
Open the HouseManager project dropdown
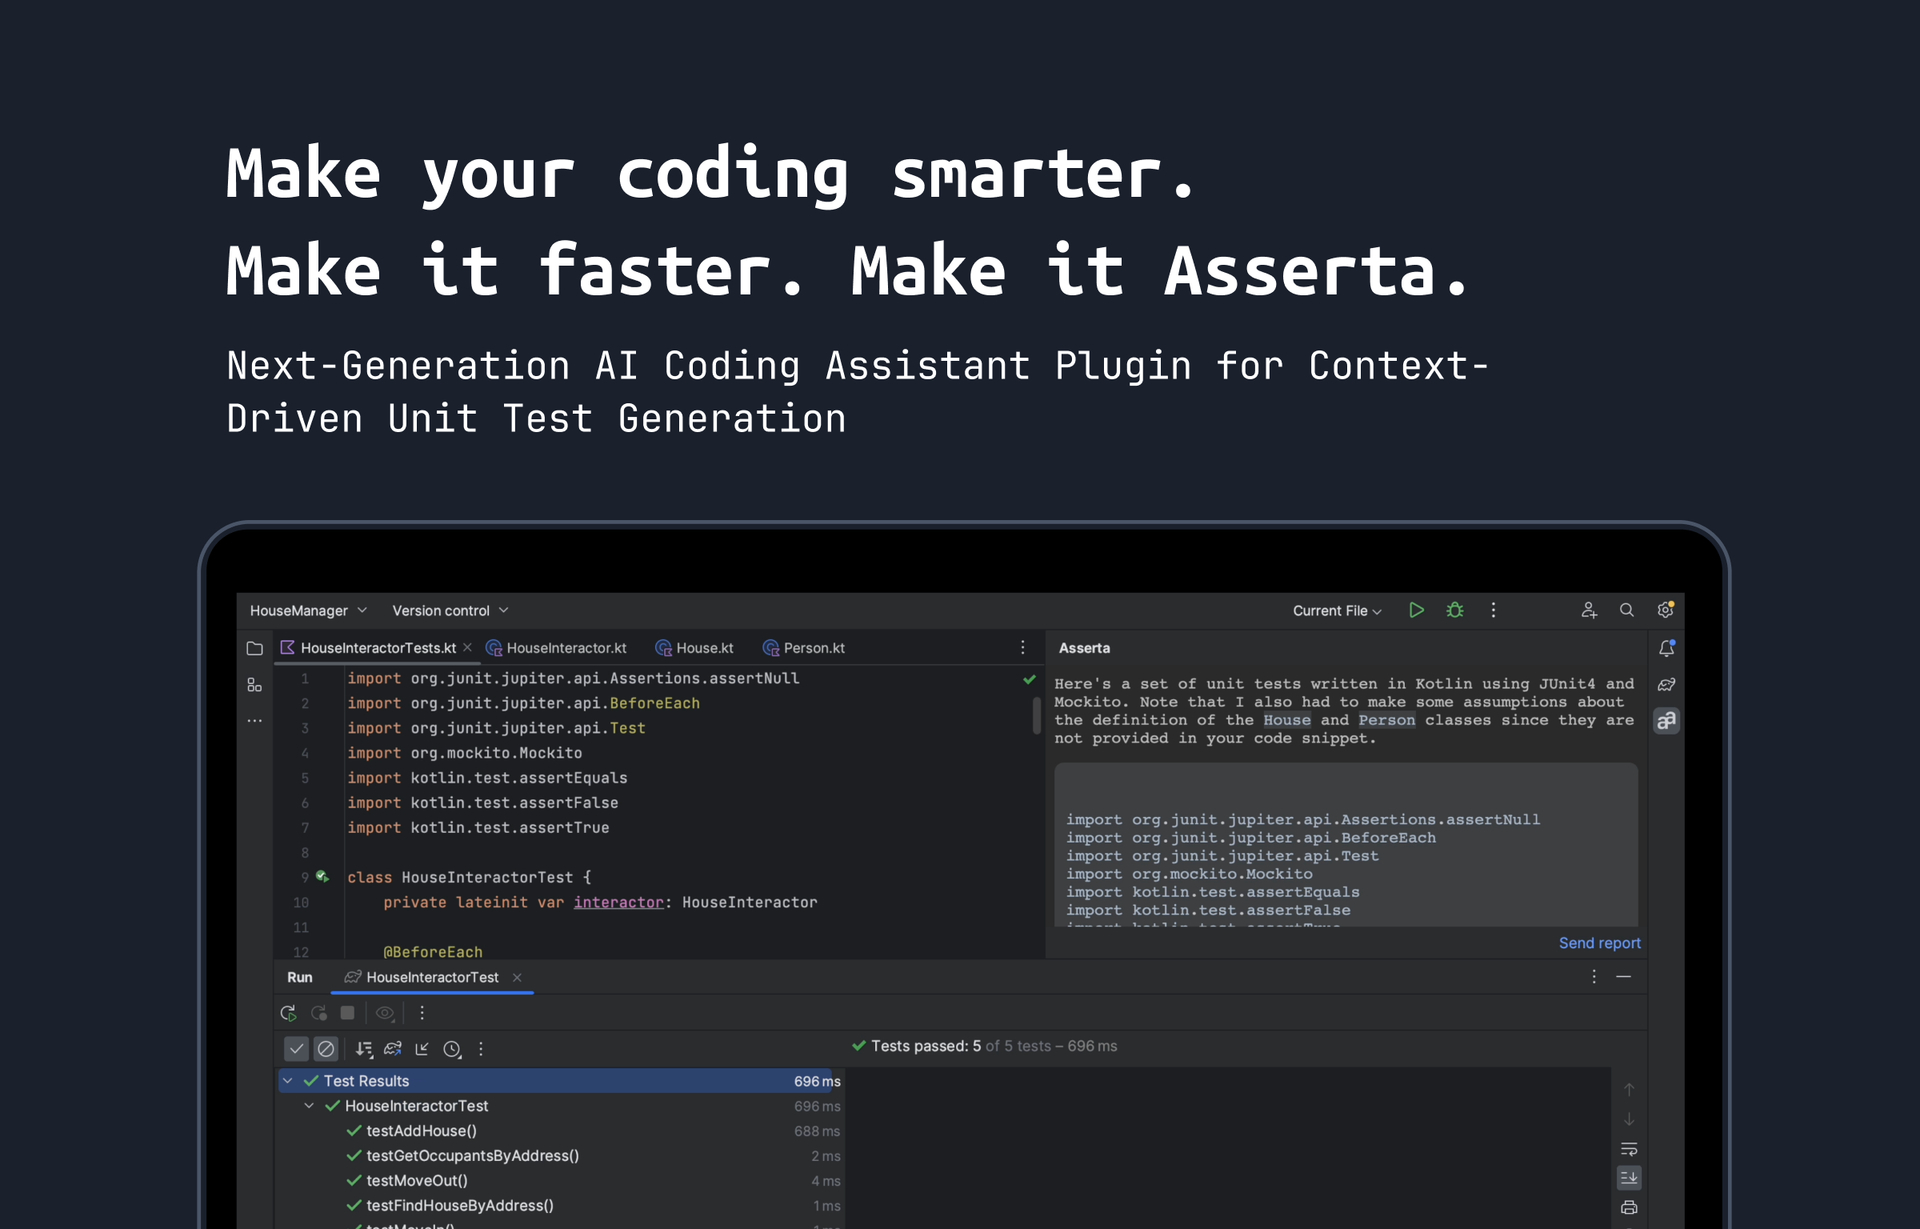coord(308,610)
